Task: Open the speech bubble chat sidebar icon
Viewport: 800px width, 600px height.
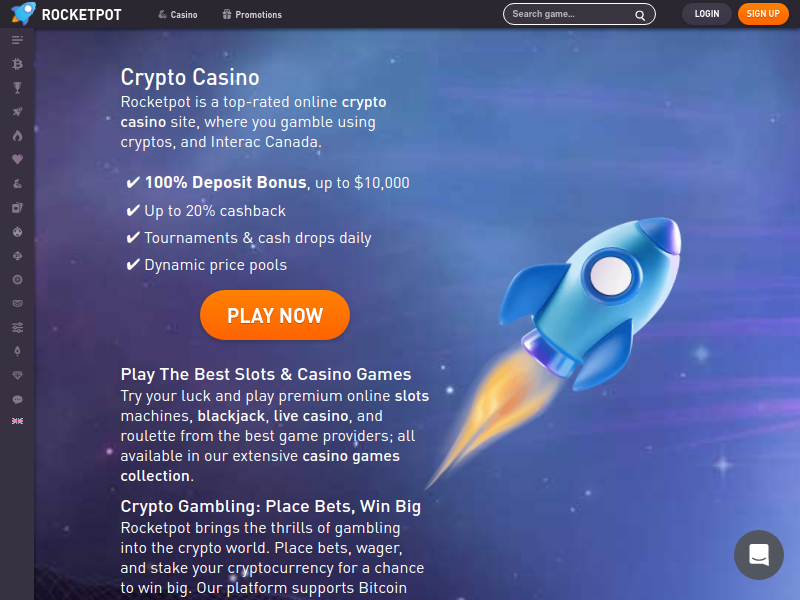Action: (x=17, y=399)
